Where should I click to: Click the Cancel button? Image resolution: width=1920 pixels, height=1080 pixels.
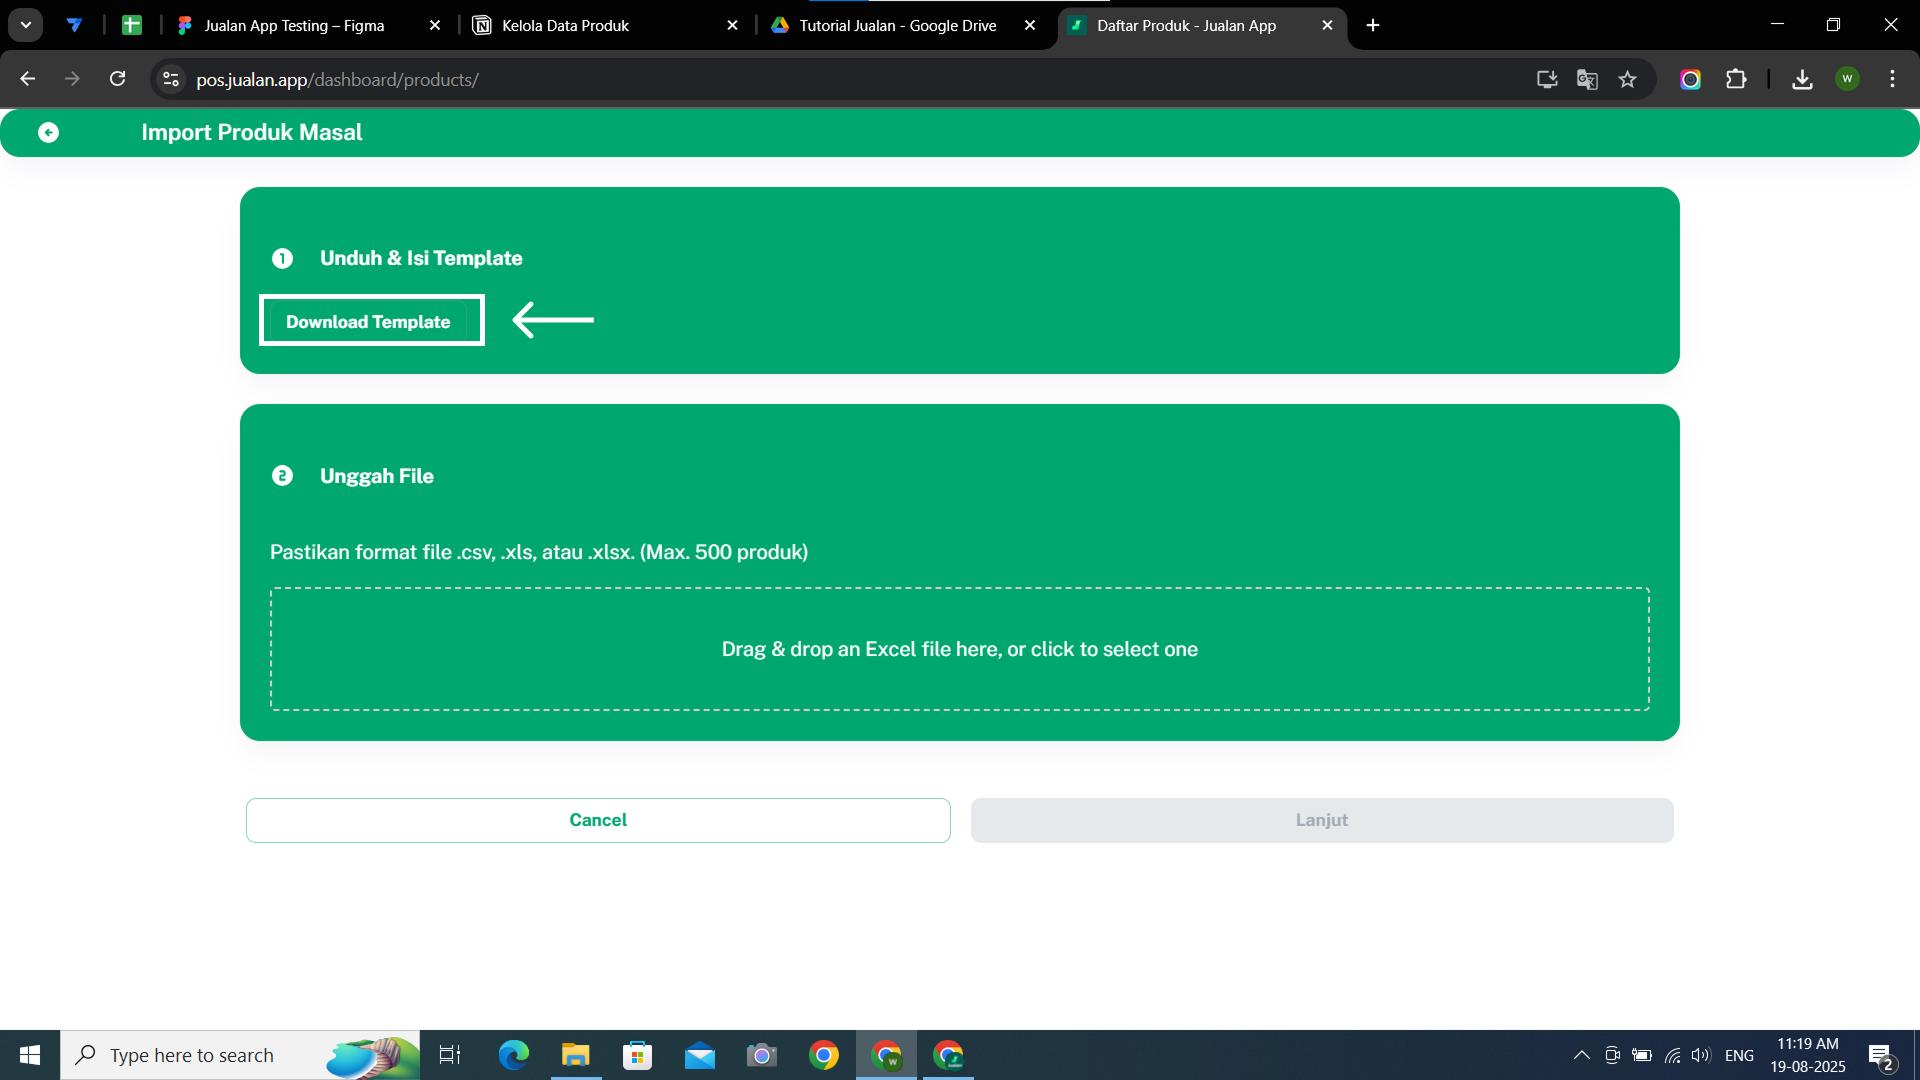[597, 820]
